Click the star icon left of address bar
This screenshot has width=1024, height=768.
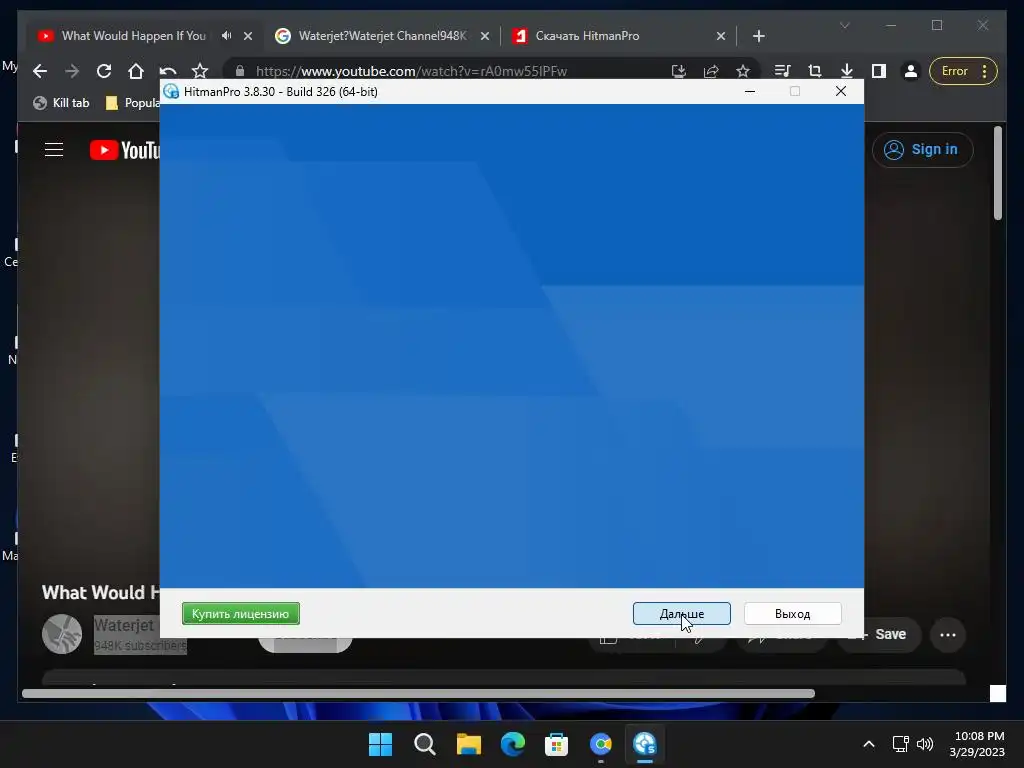(x=200, y=71)
